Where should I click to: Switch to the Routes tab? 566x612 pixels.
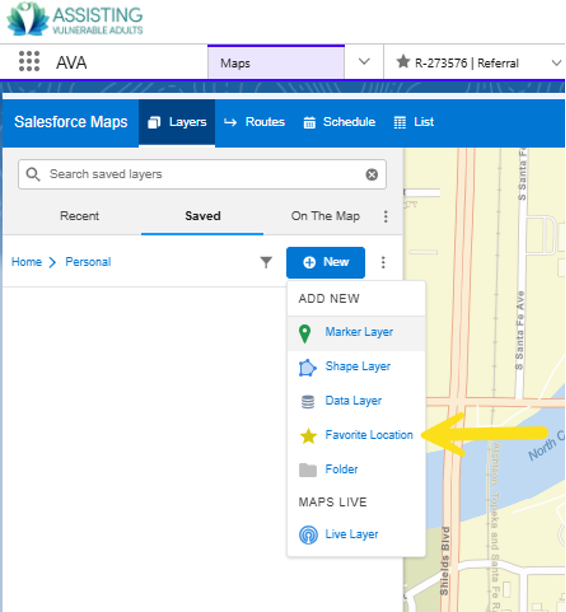point(254,122)
